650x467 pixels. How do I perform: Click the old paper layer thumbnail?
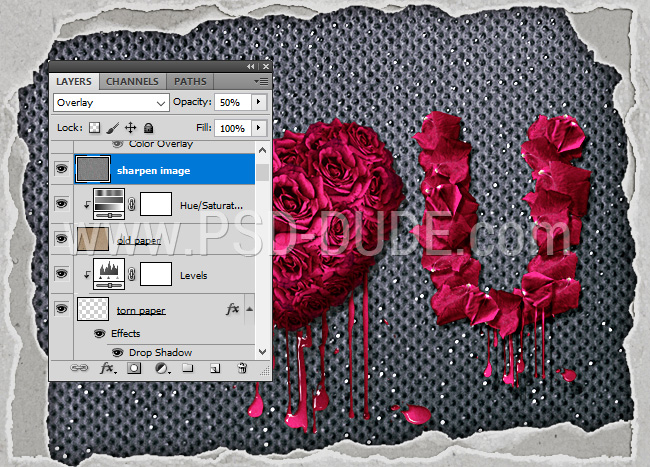93,239
